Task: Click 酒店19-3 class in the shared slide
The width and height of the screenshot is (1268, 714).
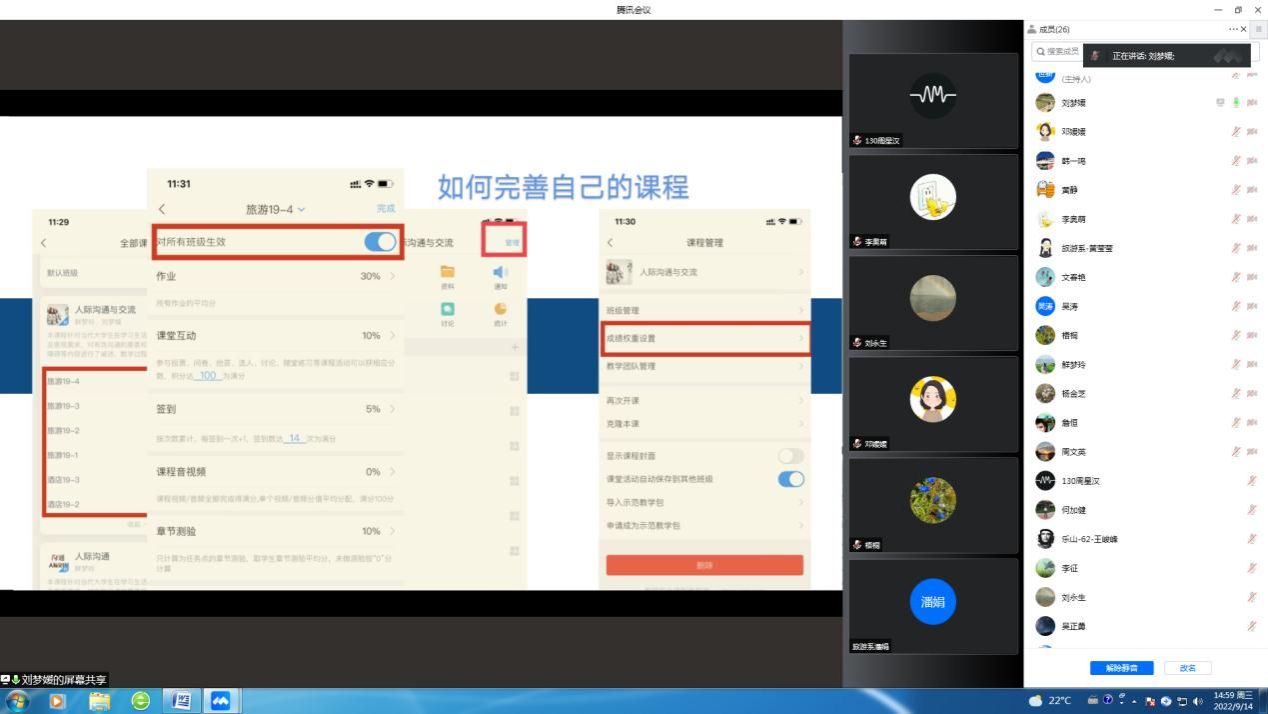Action: pos(63,479)
